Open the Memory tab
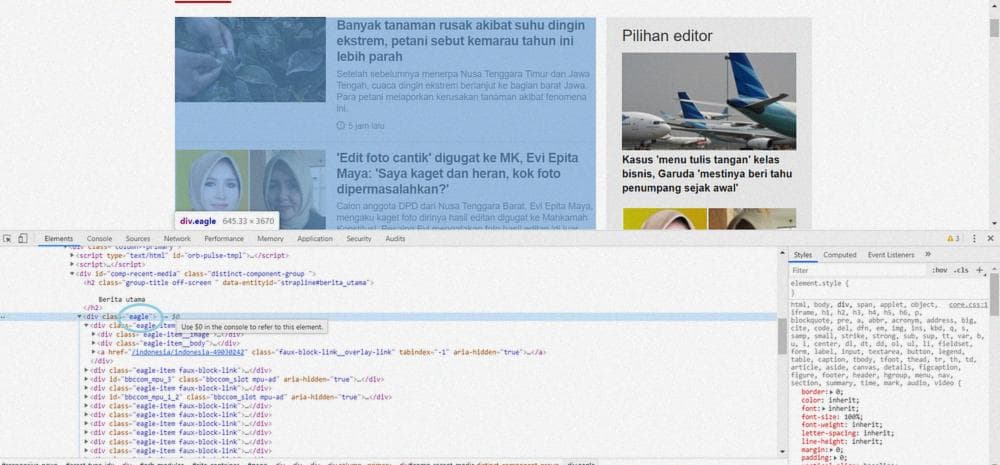 click(x=270, y=239)
